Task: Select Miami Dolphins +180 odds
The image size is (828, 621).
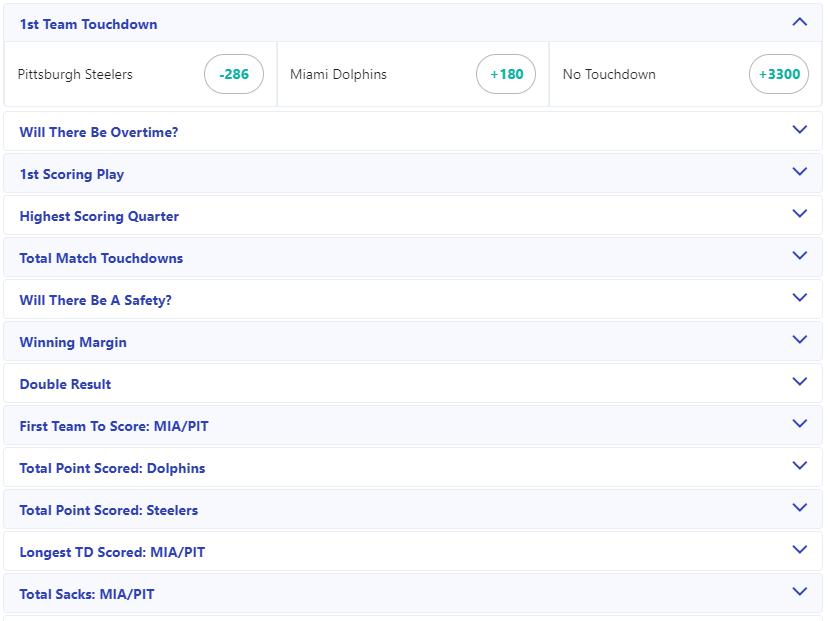Action: pos(506,74)
